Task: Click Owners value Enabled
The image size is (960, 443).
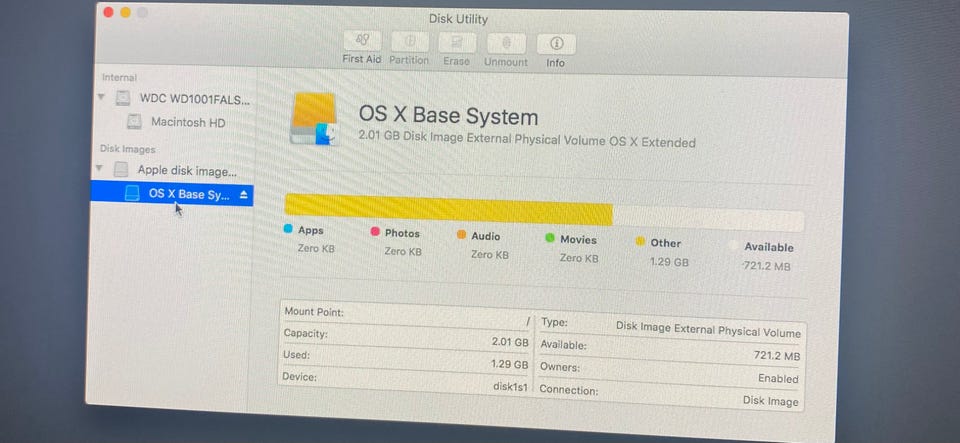Action: click(778, 378)
